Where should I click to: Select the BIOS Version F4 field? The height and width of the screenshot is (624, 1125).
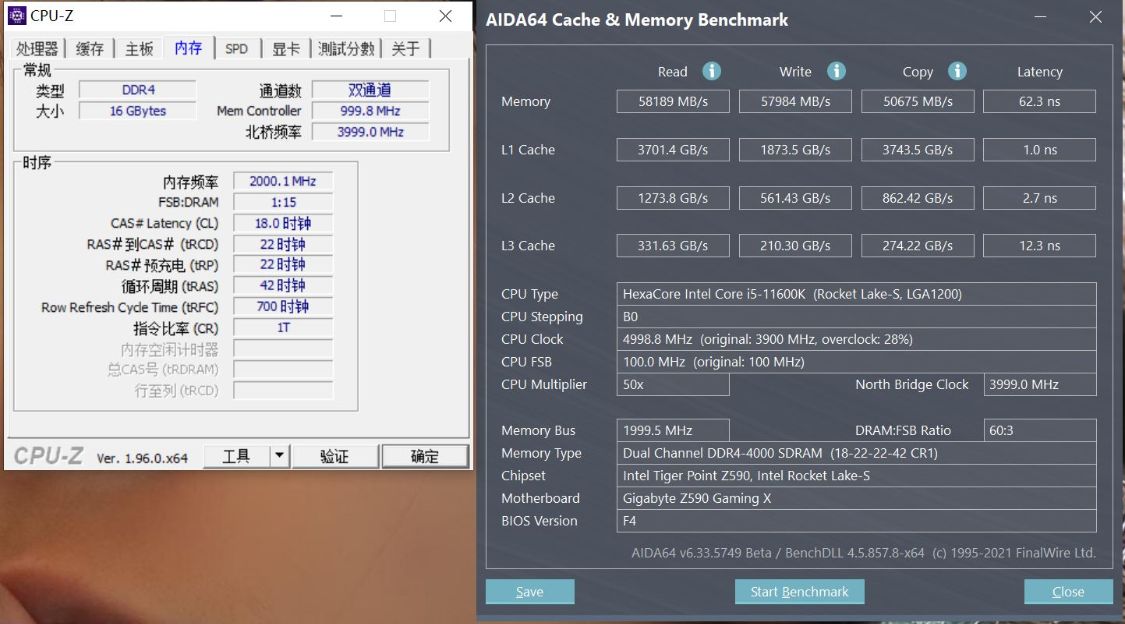point(857,520)
